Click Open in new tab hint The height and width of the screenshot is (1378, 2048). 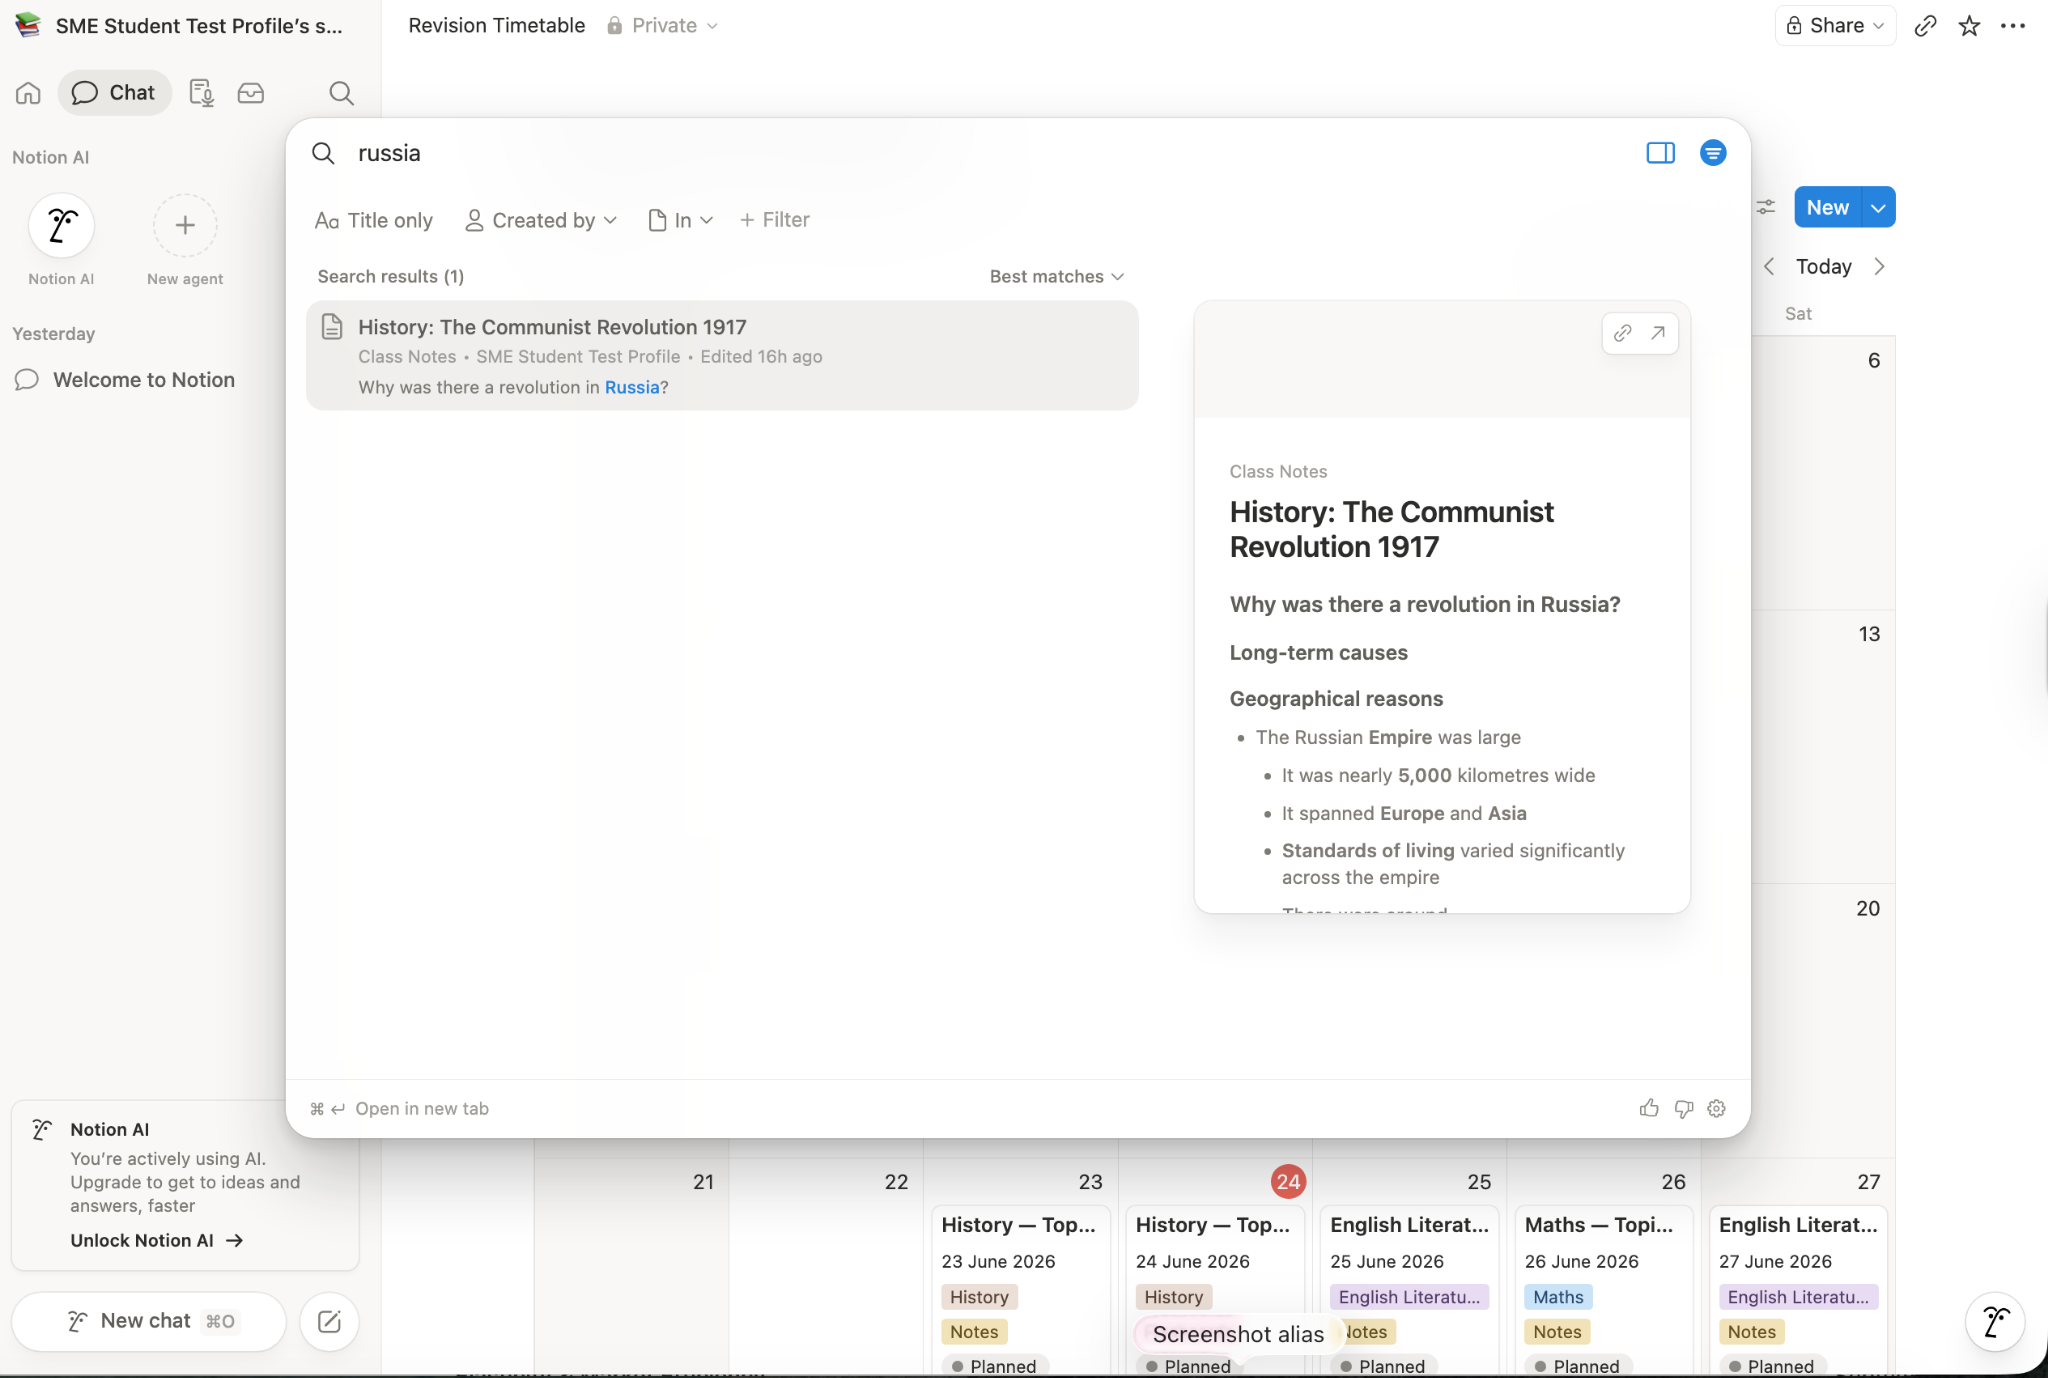400,1108
